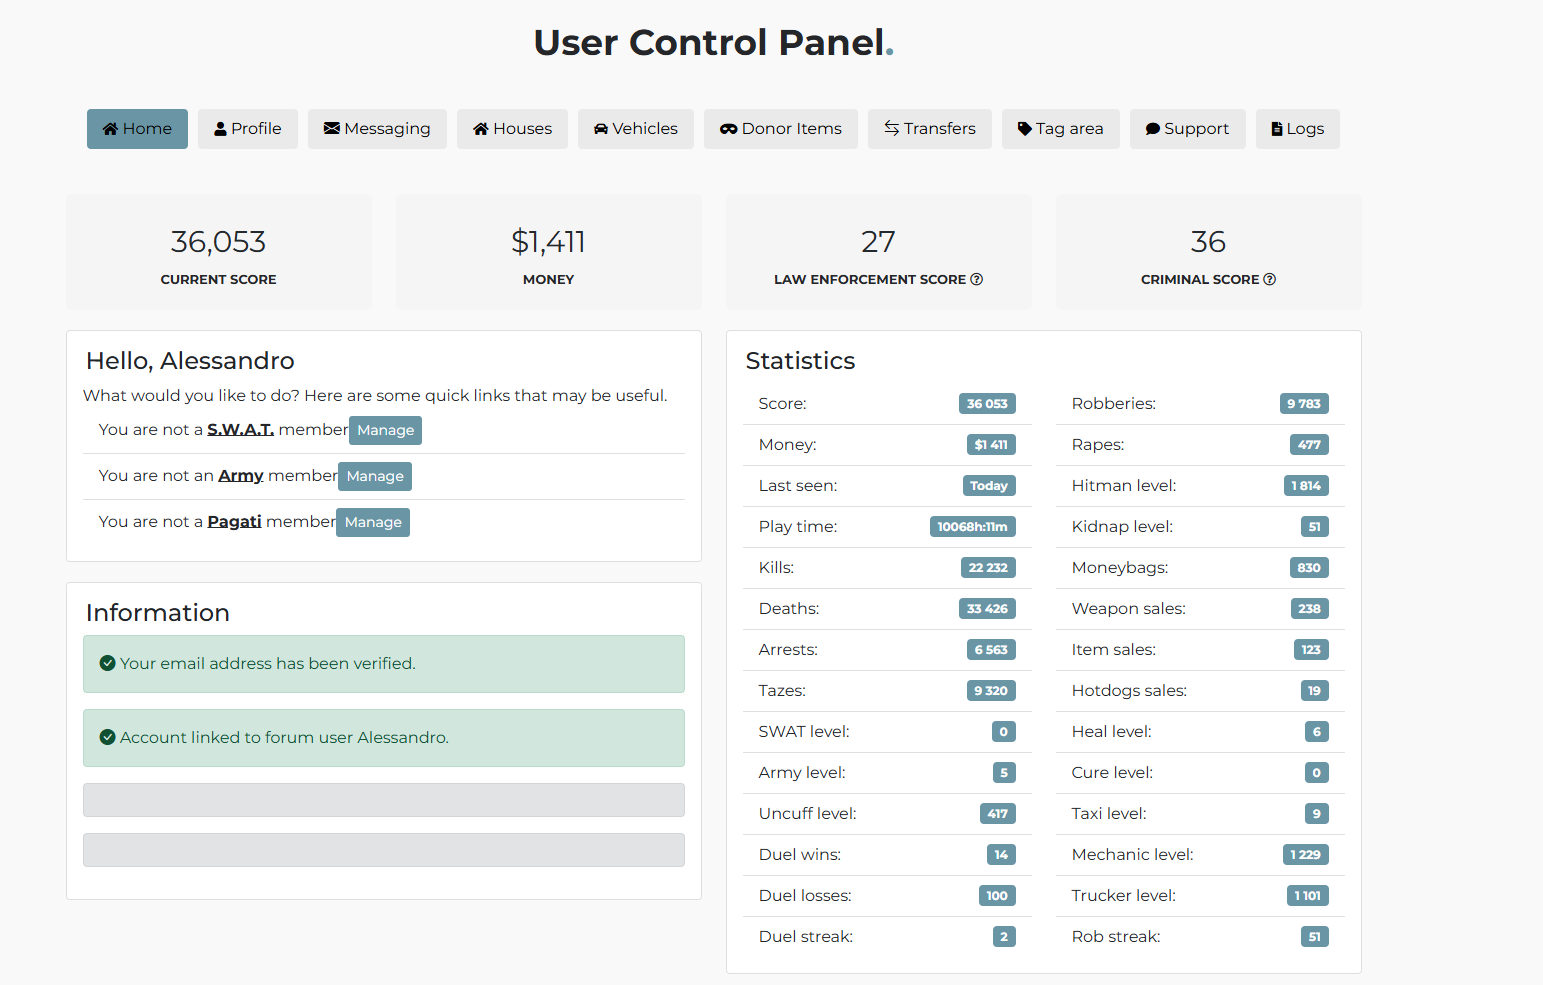Click the car icon on Vehicles
The height and width of the screenshot is (985, 1543).
(601, 129)
